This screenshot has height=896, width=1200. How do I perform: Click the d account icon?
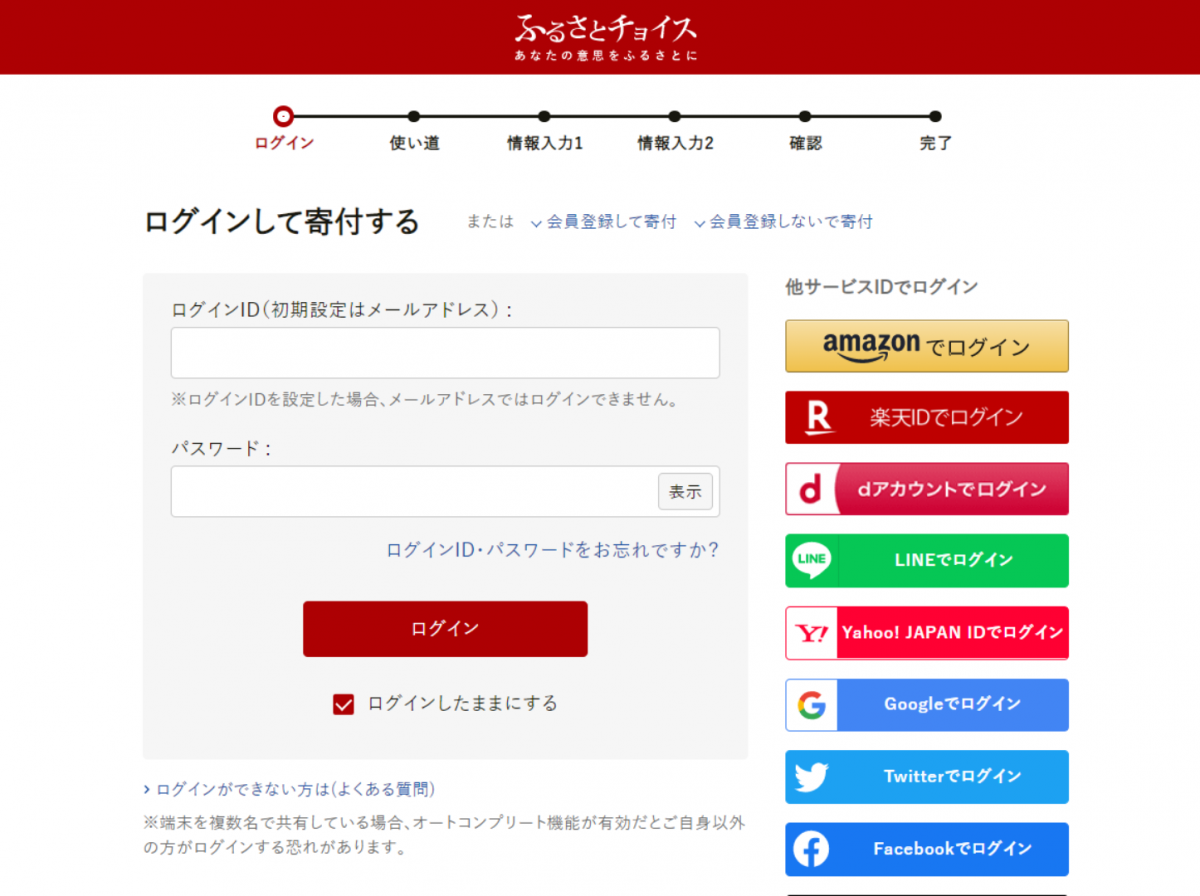pos(811,489)
